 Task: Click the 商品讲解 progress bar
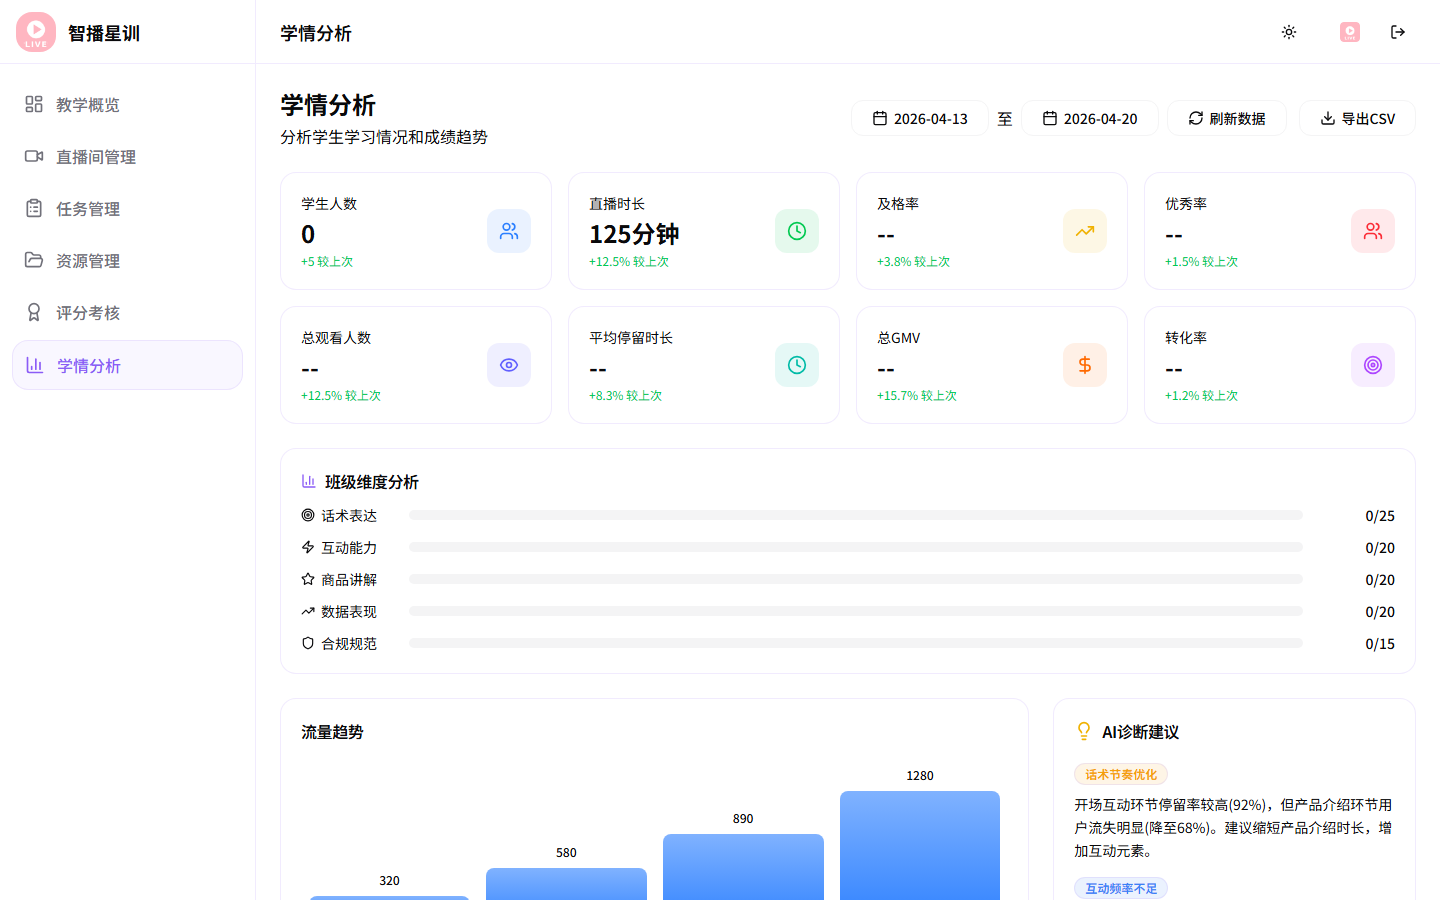click(x=856, y=579)
